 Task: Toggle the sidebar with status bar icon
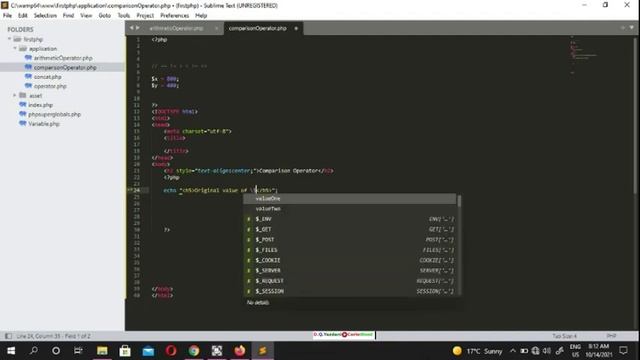click(x=8, y=336)
